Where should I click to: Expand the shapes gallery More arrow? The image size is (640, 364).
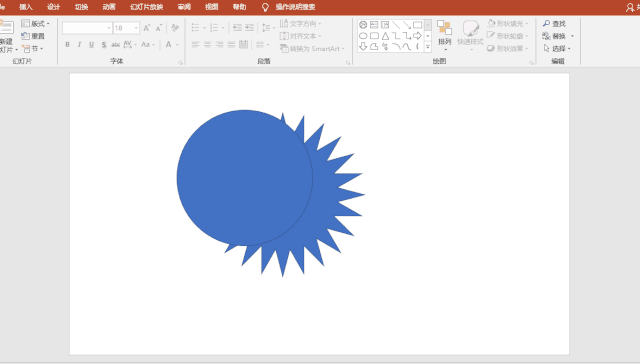coord(427,47)
